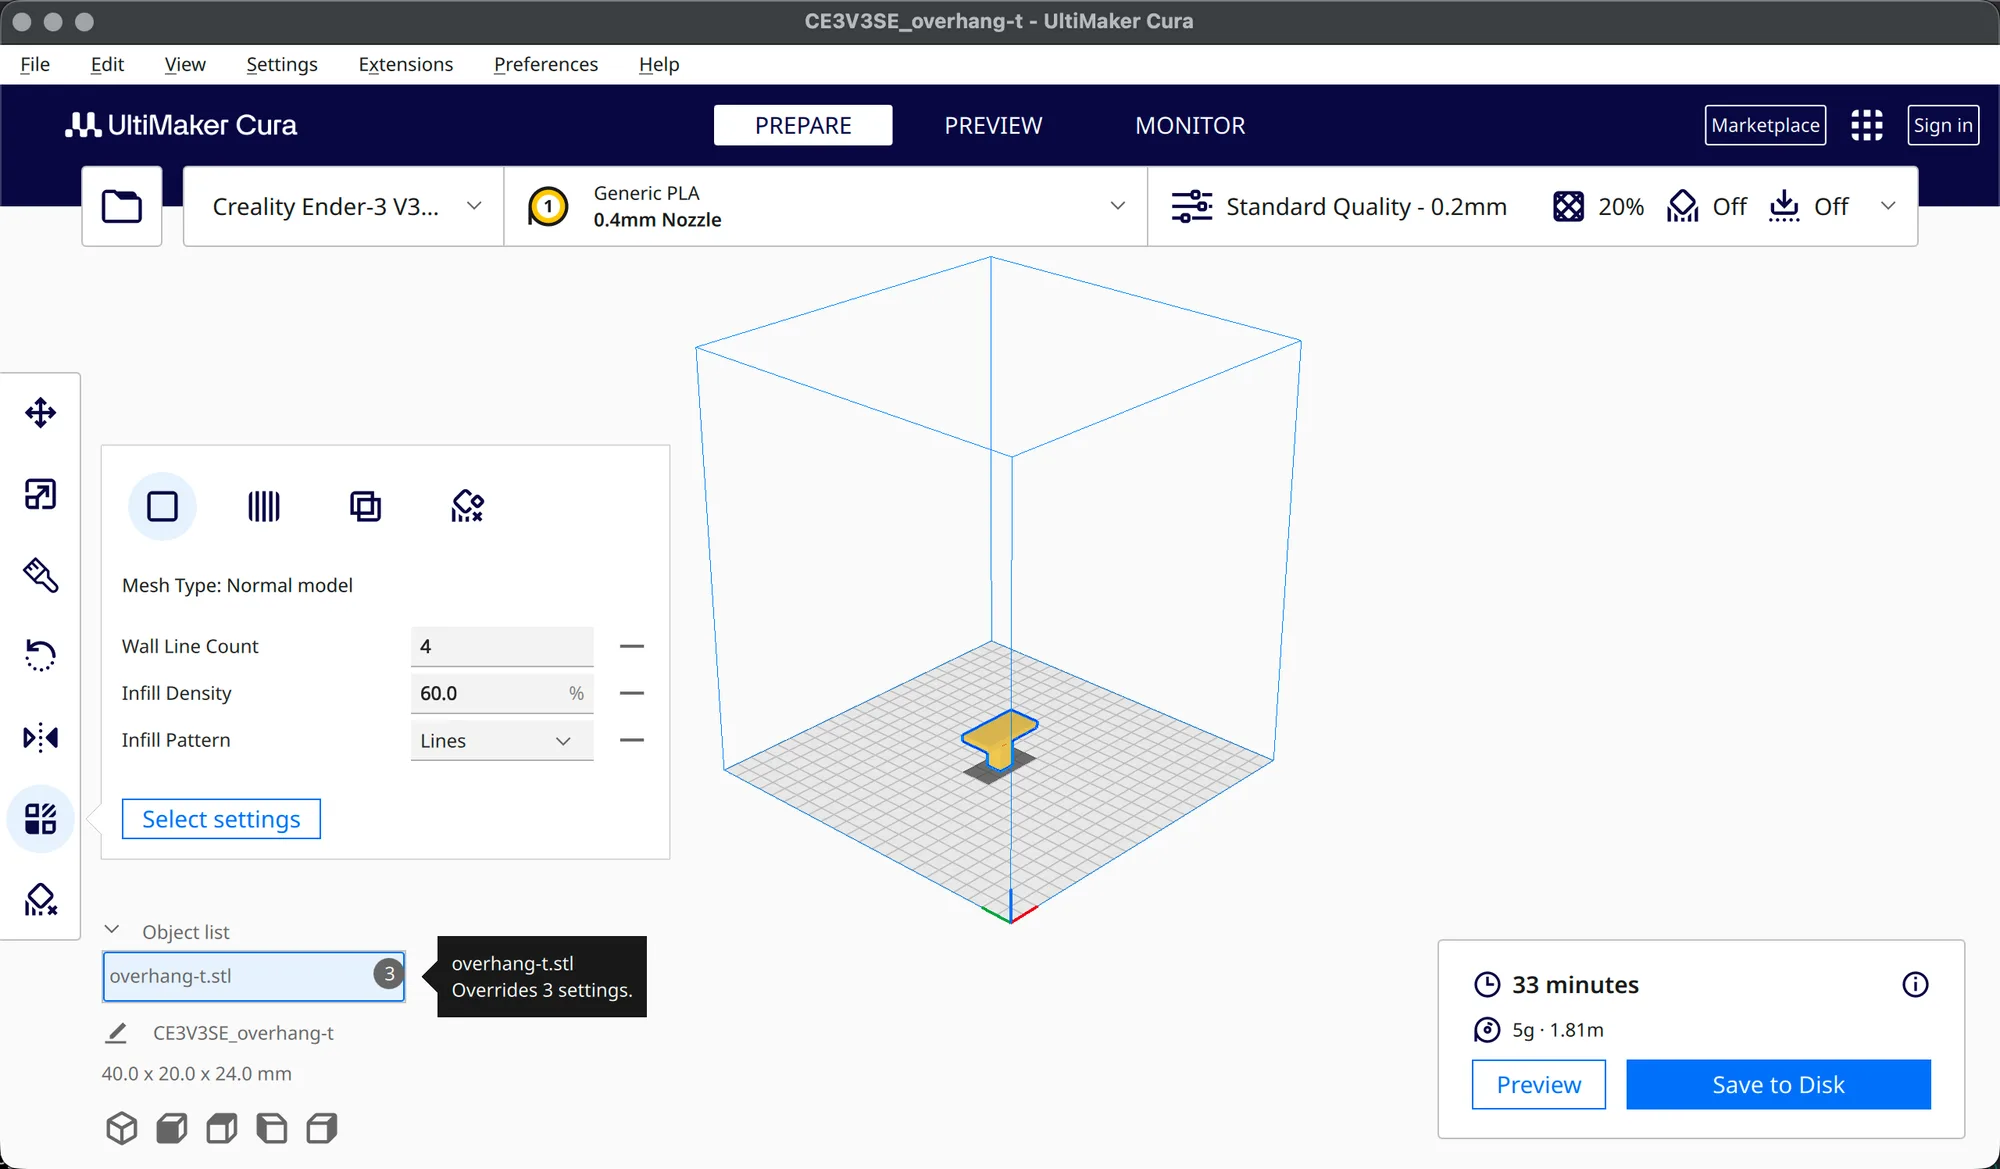2000x1169 pixels.
Task: Click the adhesion Off icon
Action: click(1784, 206)
